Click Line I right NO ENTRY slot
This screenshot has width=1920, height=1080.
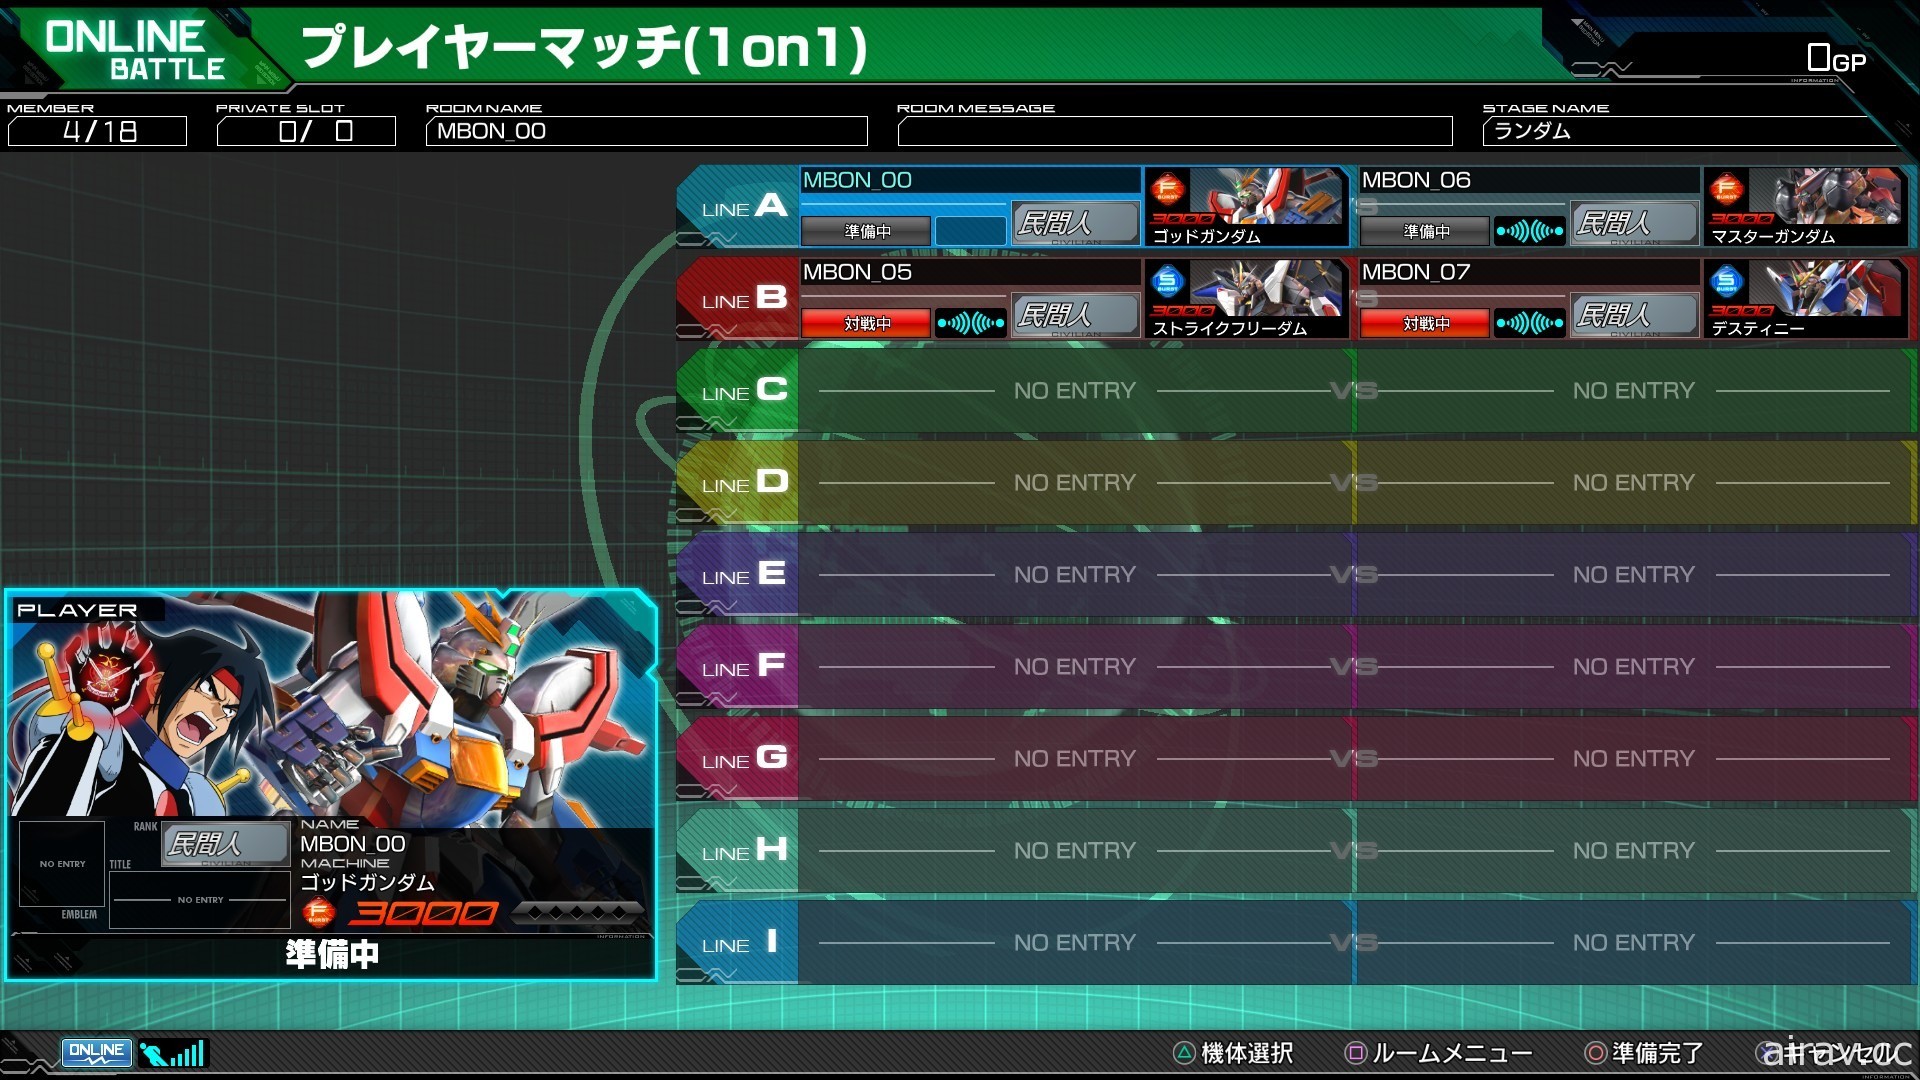pos(1634,943)
